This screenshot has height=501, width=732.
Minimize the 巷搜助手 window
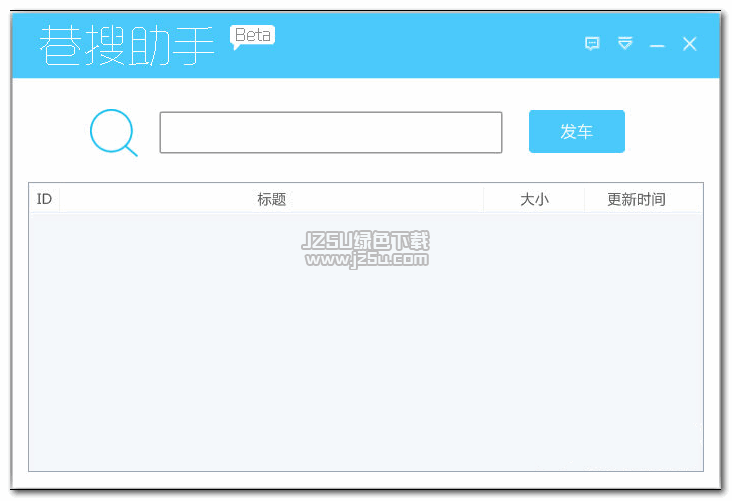pyautogui.click(x=657, y=45)
